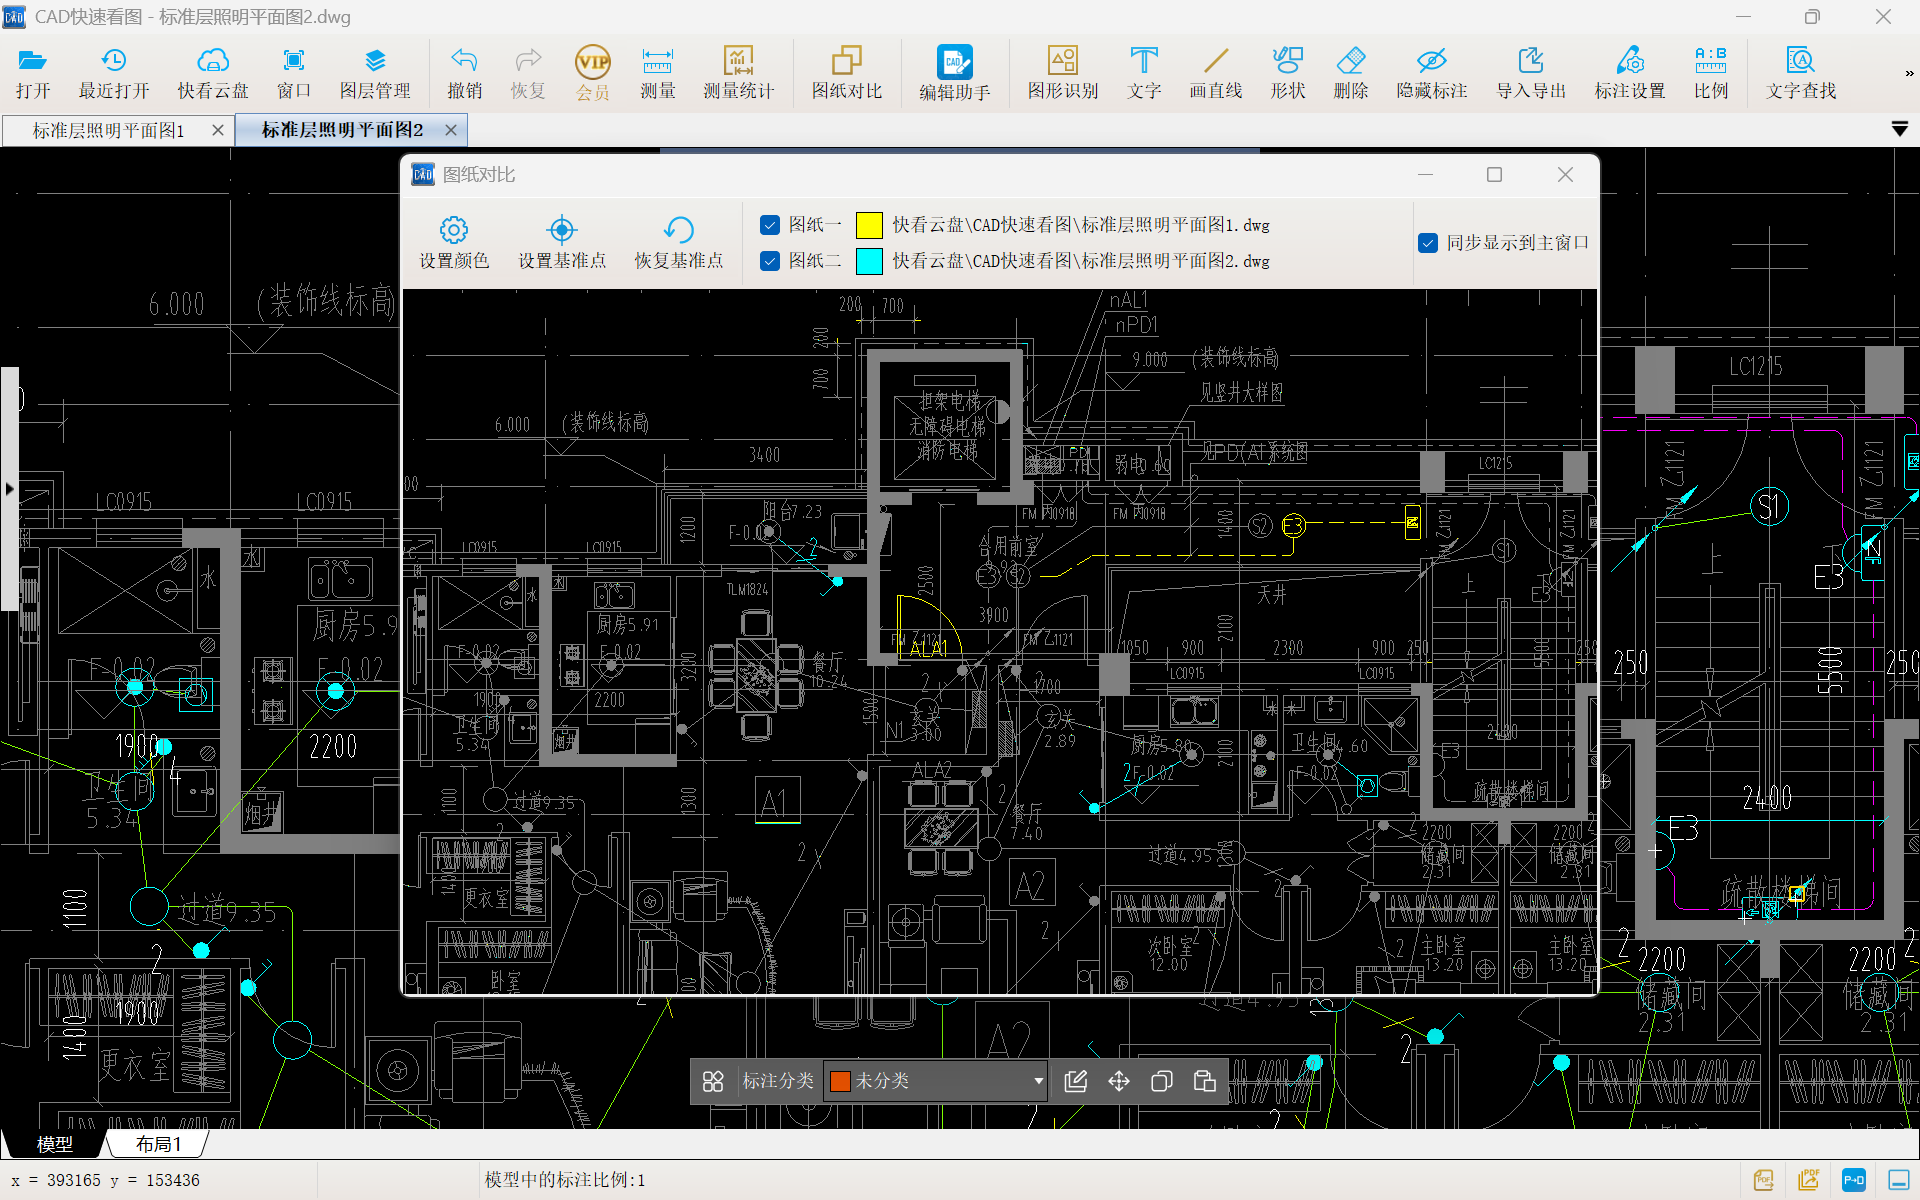This screenshot has height=1200, width=1920.
Task: Expand the 未分类 annotation category dropdown
Action: [1038, 1081]
